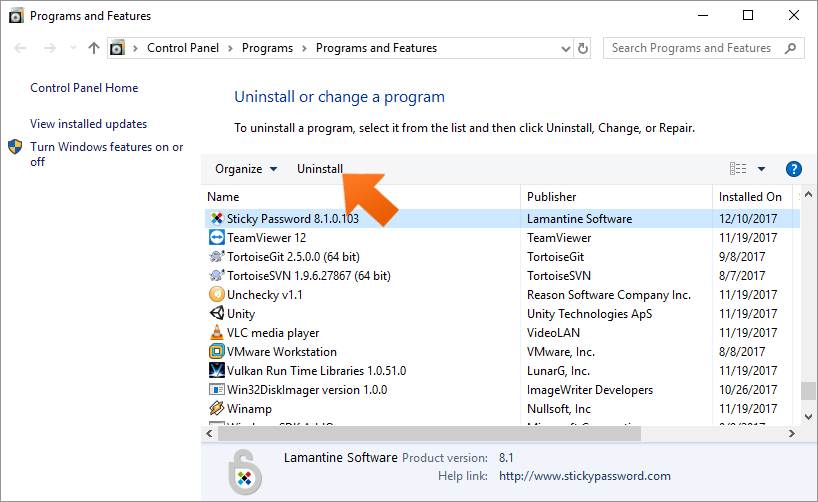
Task: Expand breadcrumb arrow after Control Panel
Action: (x=230, y=49)
